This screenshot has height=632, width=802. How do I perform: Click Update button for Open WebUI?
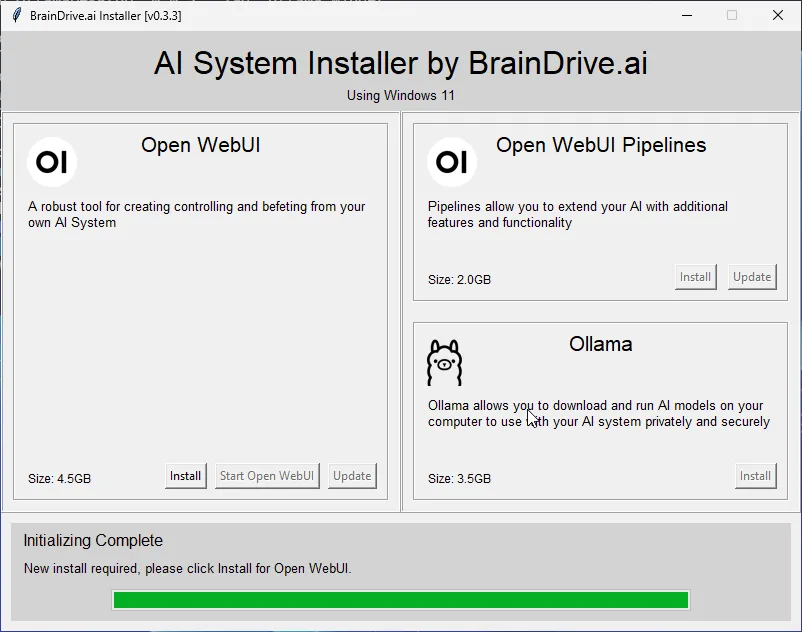point(352,476)
